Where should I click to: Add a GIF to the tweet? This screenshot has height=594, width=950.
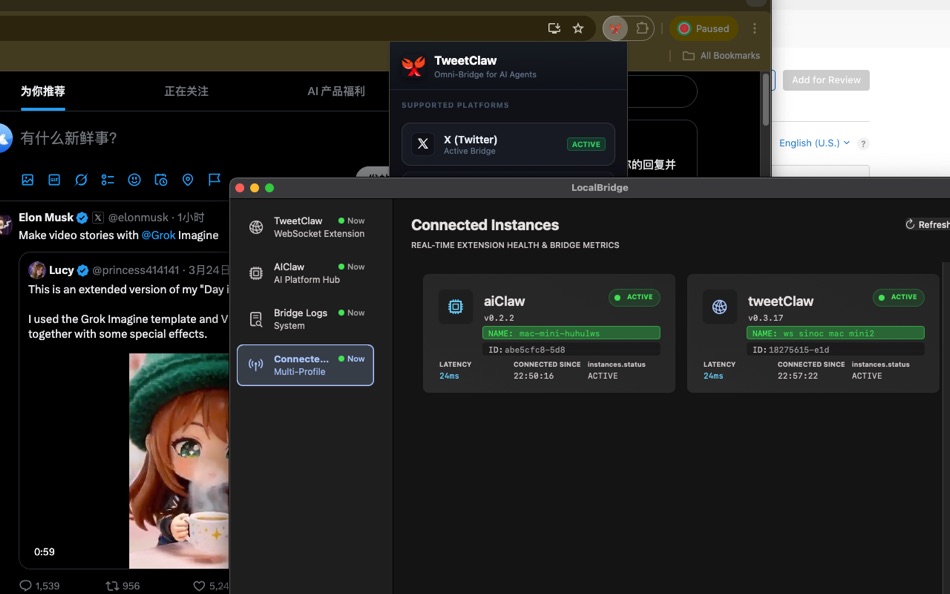pyautogui.click(x=54, y=179)
